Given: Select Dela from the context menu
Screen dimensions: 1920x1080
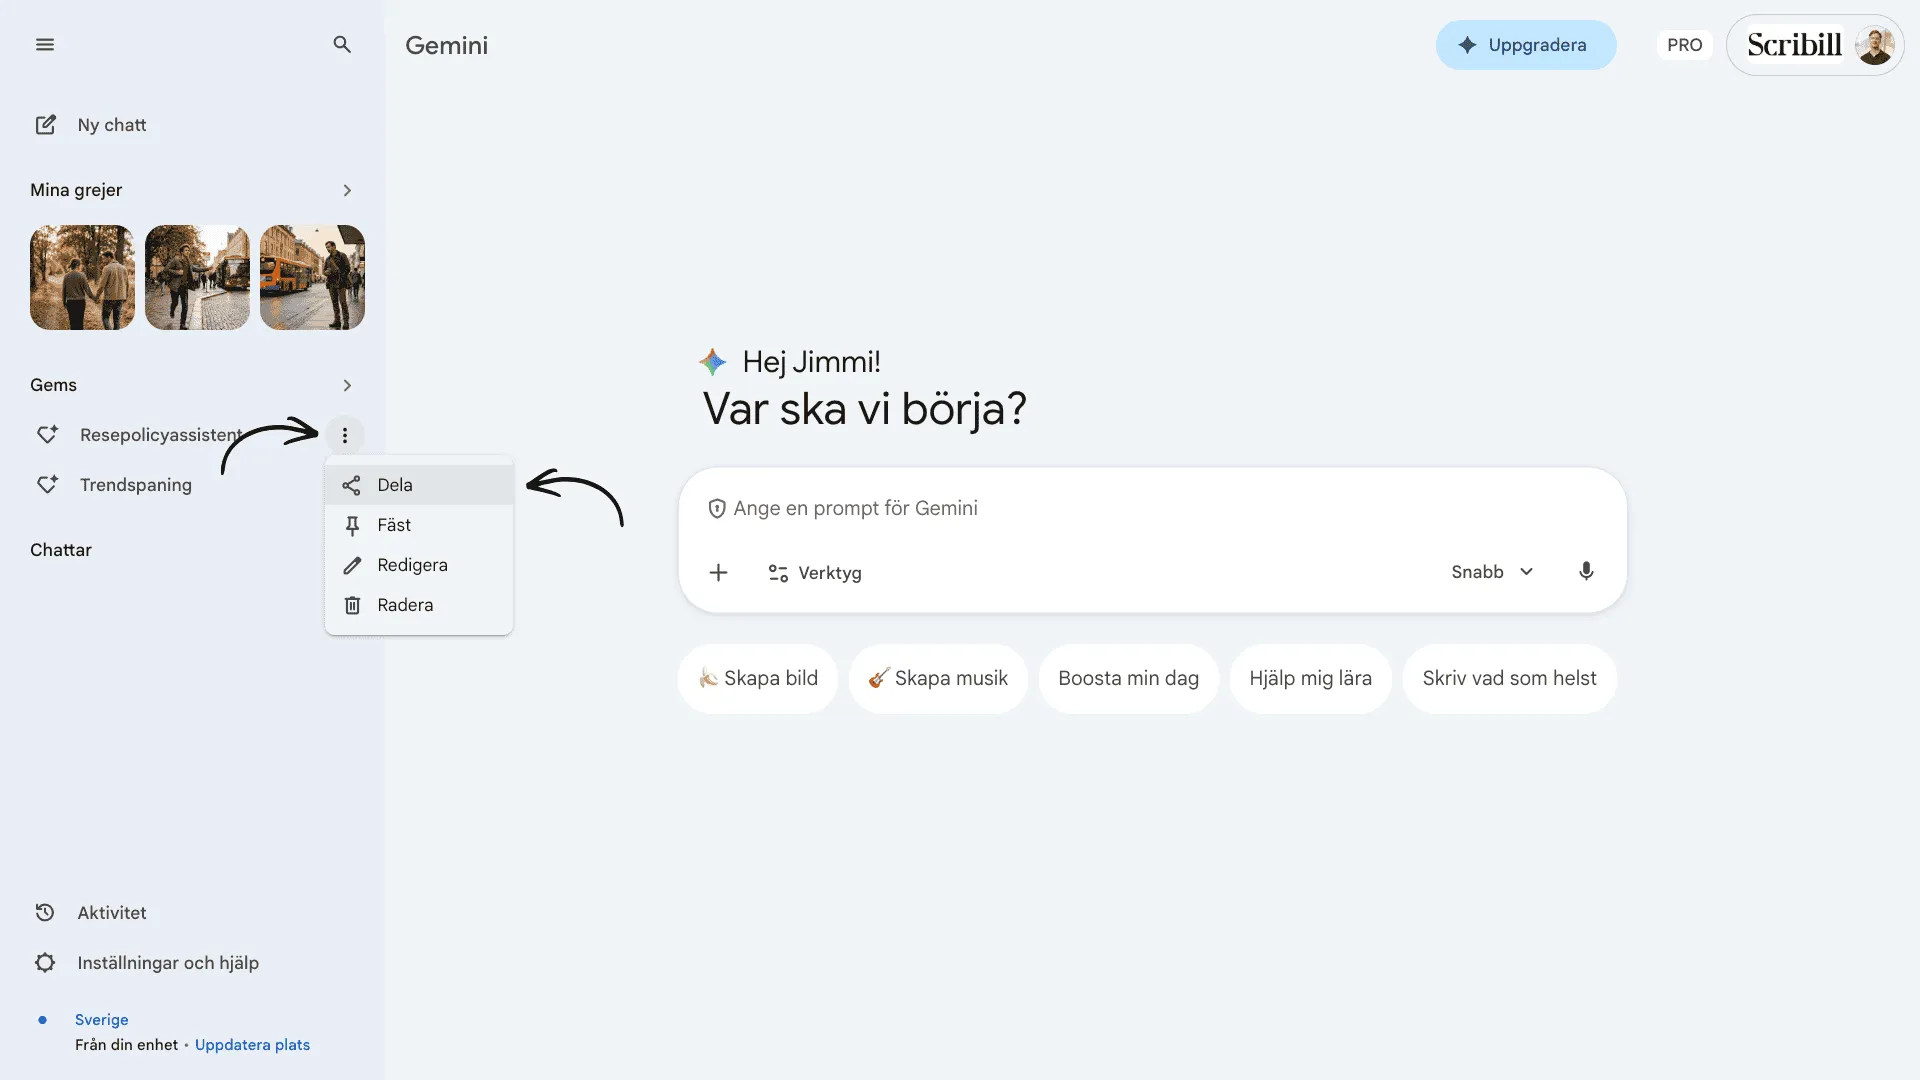Looking at the screenshot, I should tap(419, 485).
